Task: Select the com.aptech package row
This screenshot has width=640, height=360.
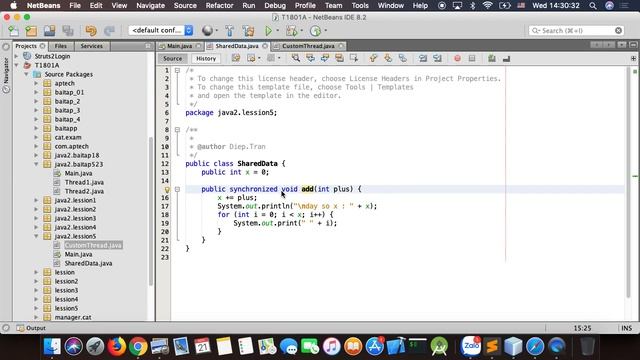Action: [x=71, y=146]
